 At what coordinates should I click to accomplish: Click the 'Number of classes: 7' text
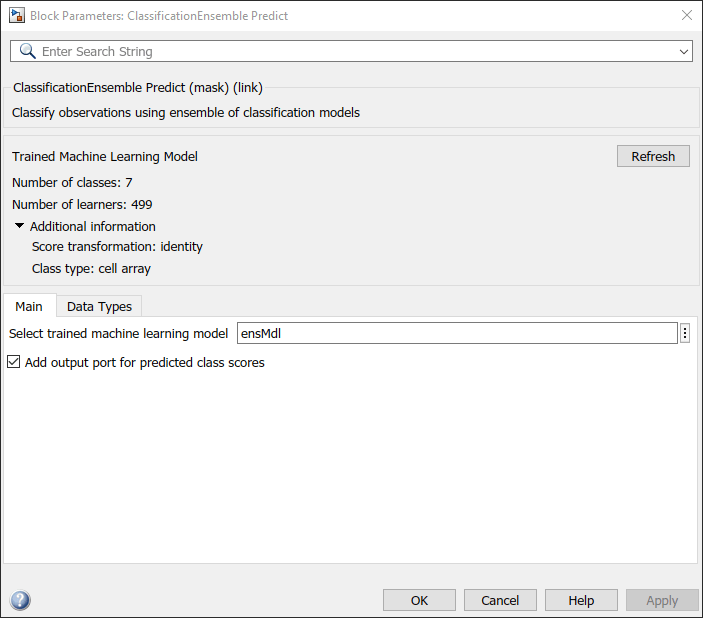pos(72,183)
